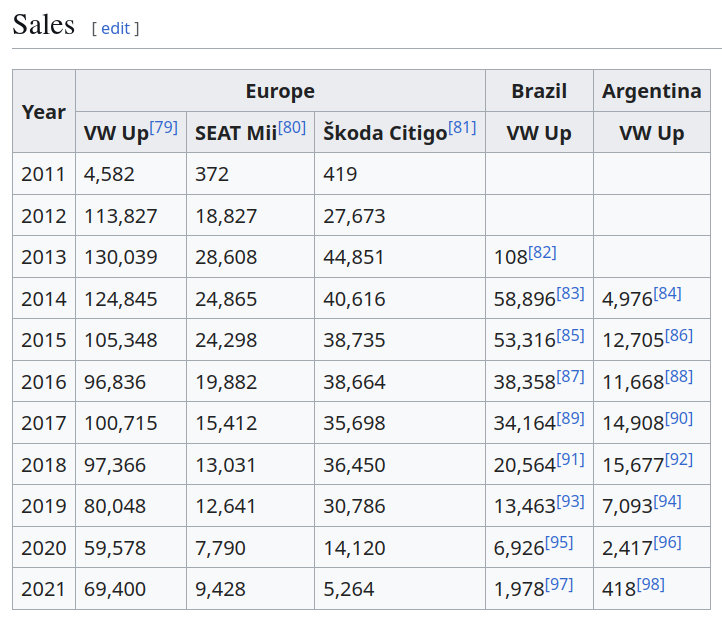The image size is (722, 628).
Task: Select the 419 Škoda Citigo cell
Action: (x=400, y=174)
